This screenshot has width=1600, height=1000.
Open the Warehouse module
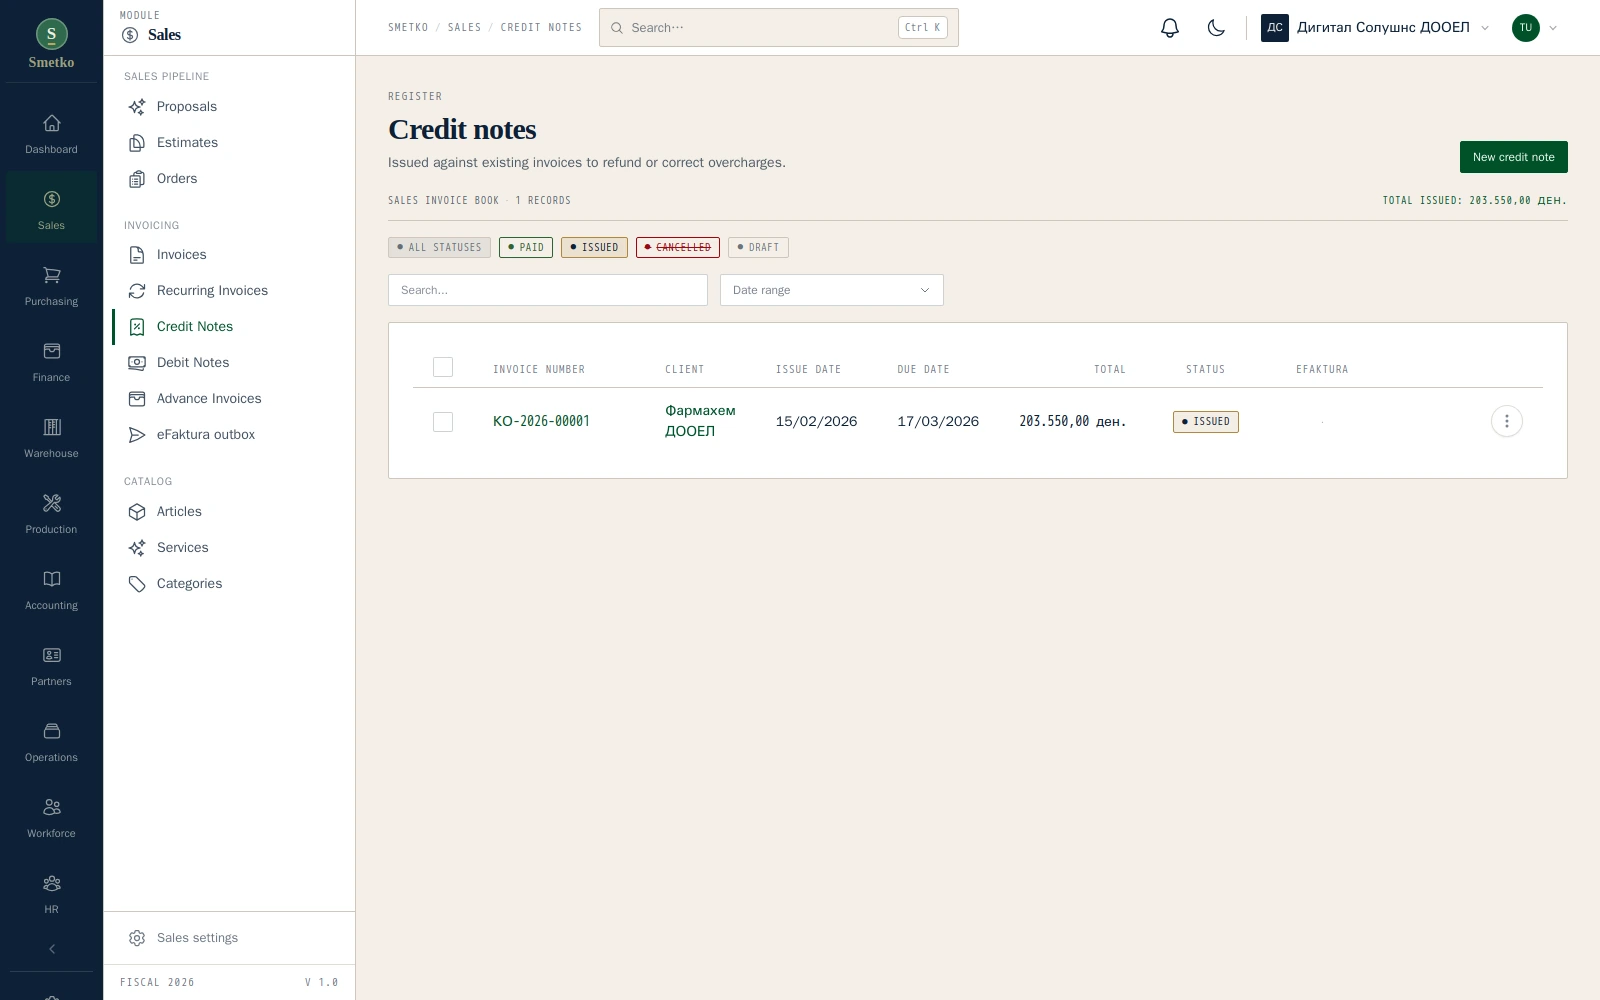coord(51,438)
